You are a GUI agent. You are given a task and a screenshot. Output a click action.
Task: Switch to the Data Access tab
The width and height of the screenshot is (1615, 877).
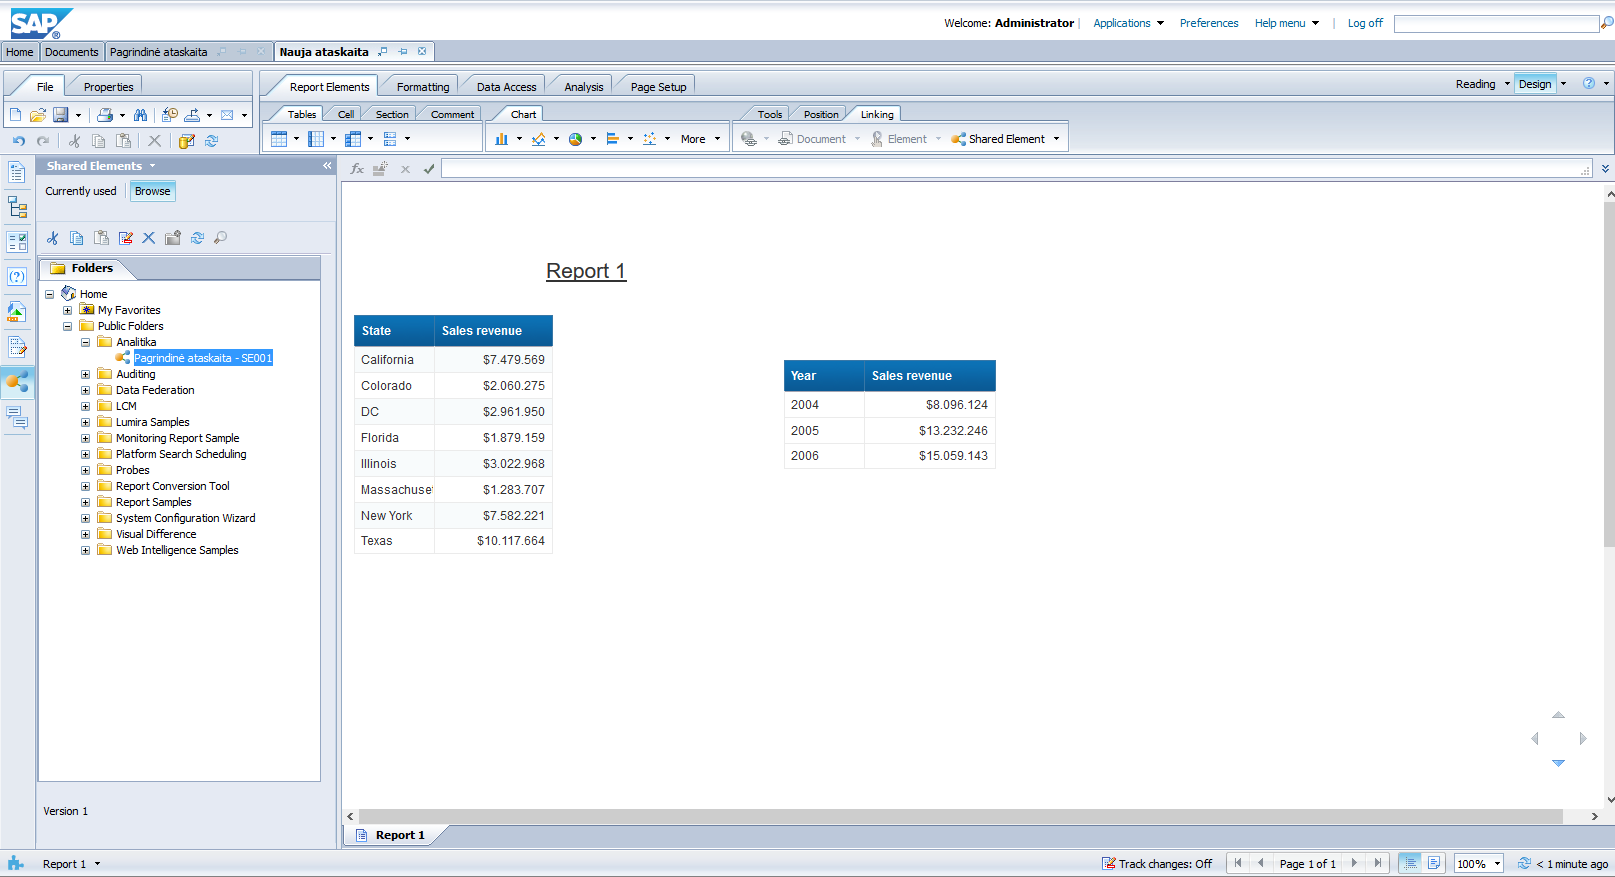[506, 87]
